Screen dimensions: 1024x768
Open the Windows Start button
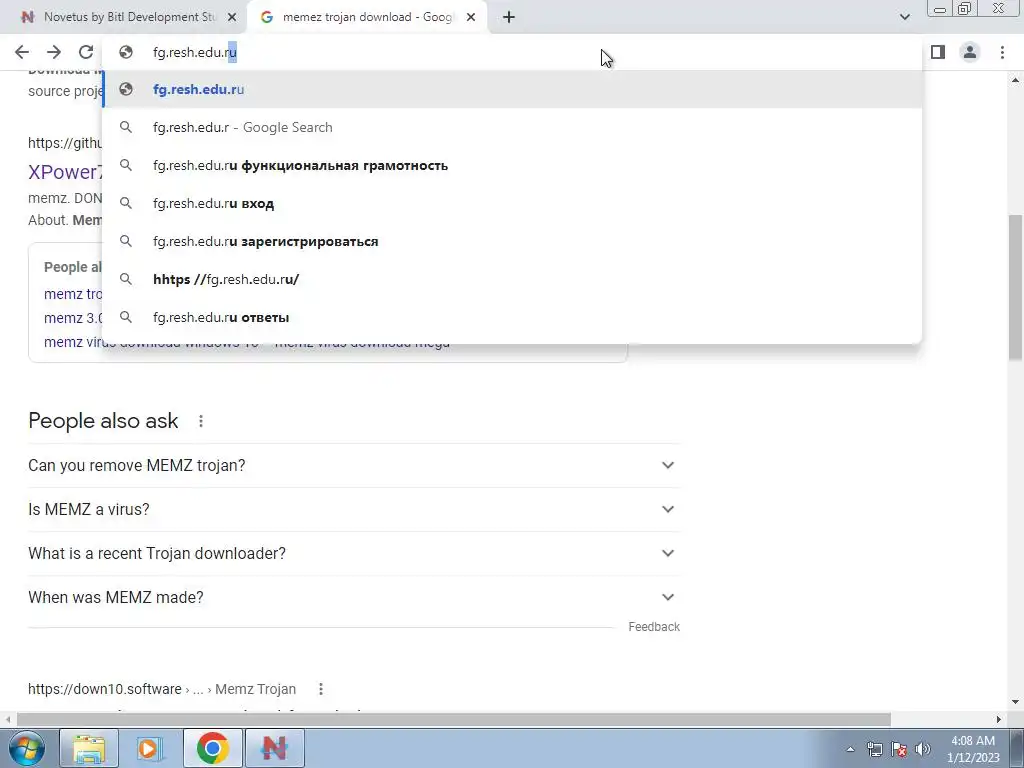[26, 748]
